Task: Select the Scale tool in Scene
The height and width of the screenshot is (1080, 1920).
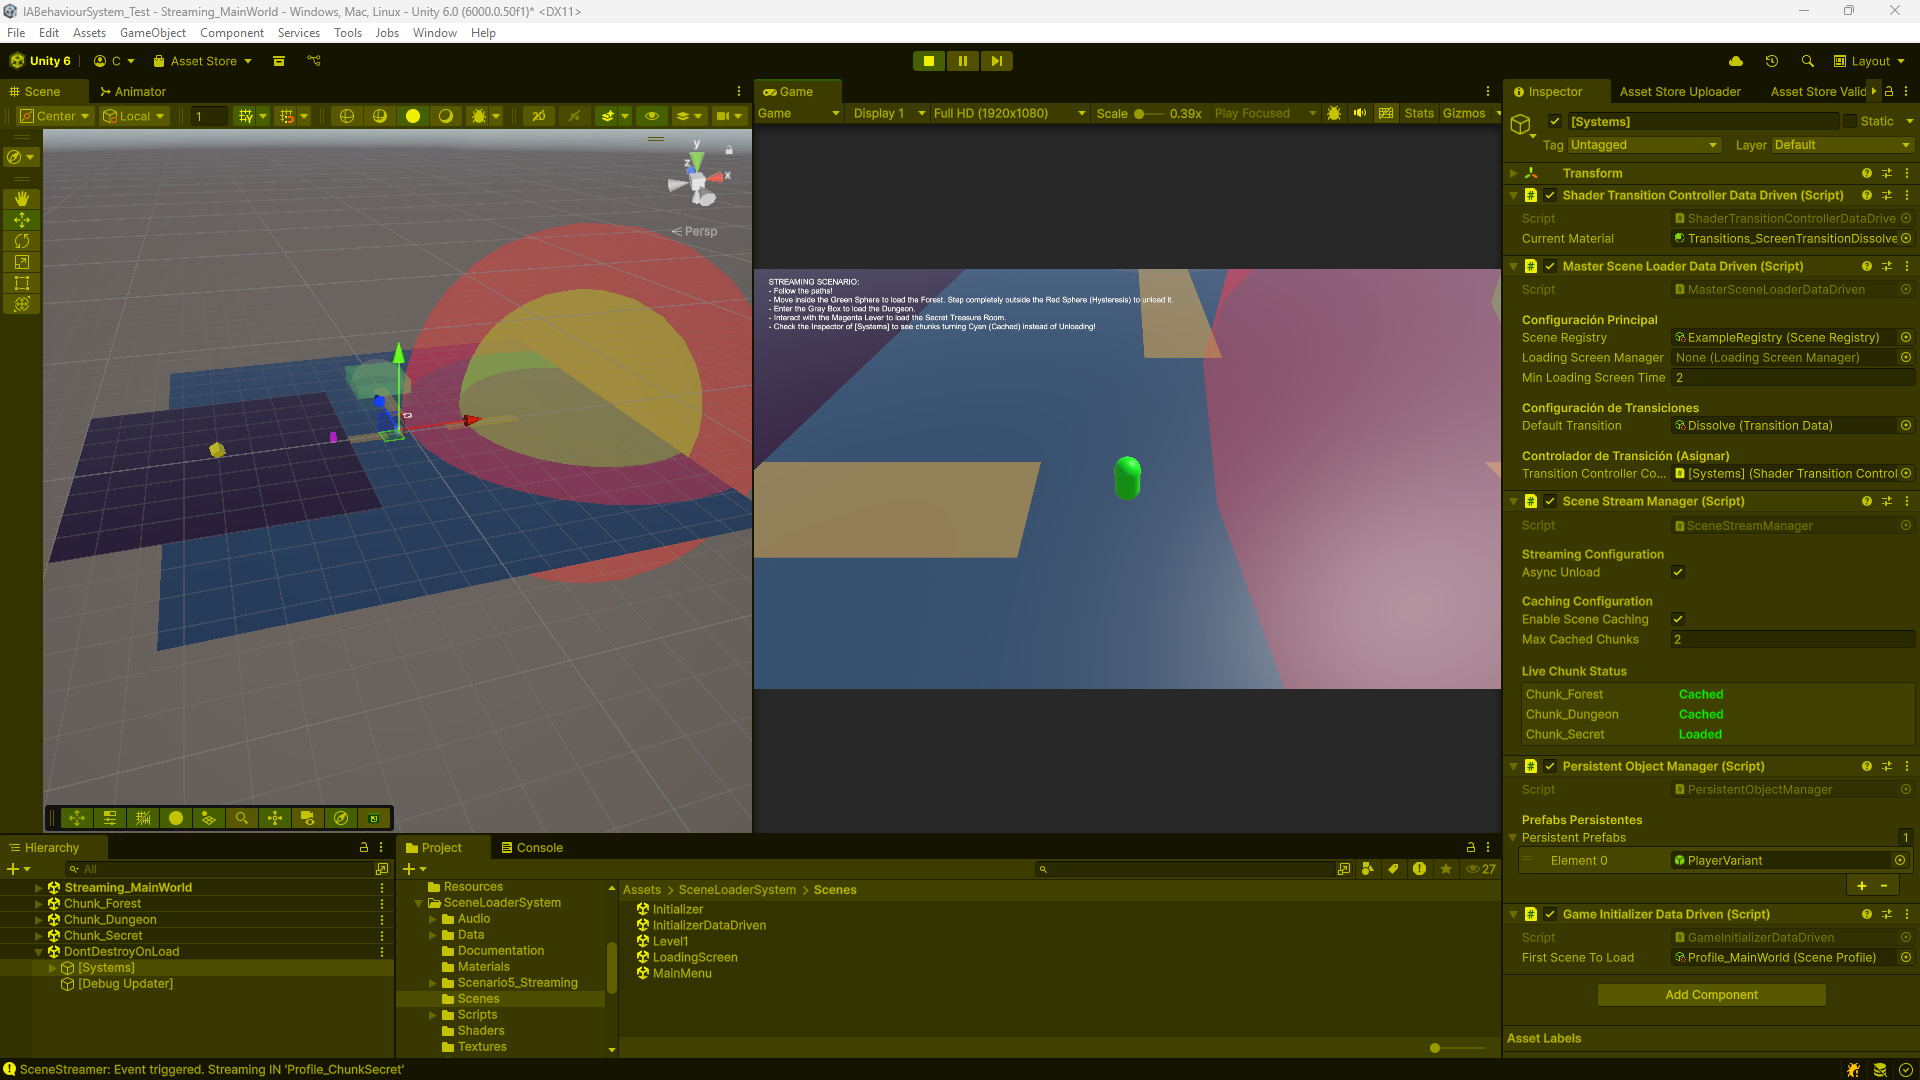Action: [x=21, y=262]
